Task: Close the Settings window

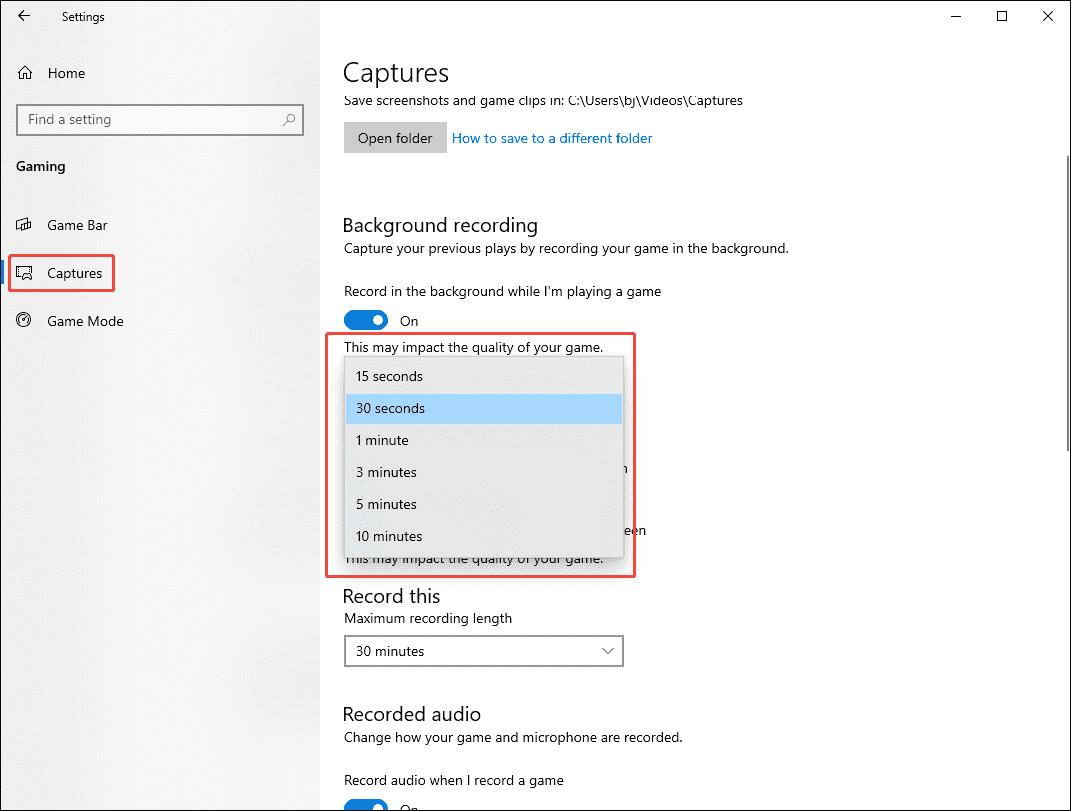Action: pyautogui.click(x=1047, y=16)
